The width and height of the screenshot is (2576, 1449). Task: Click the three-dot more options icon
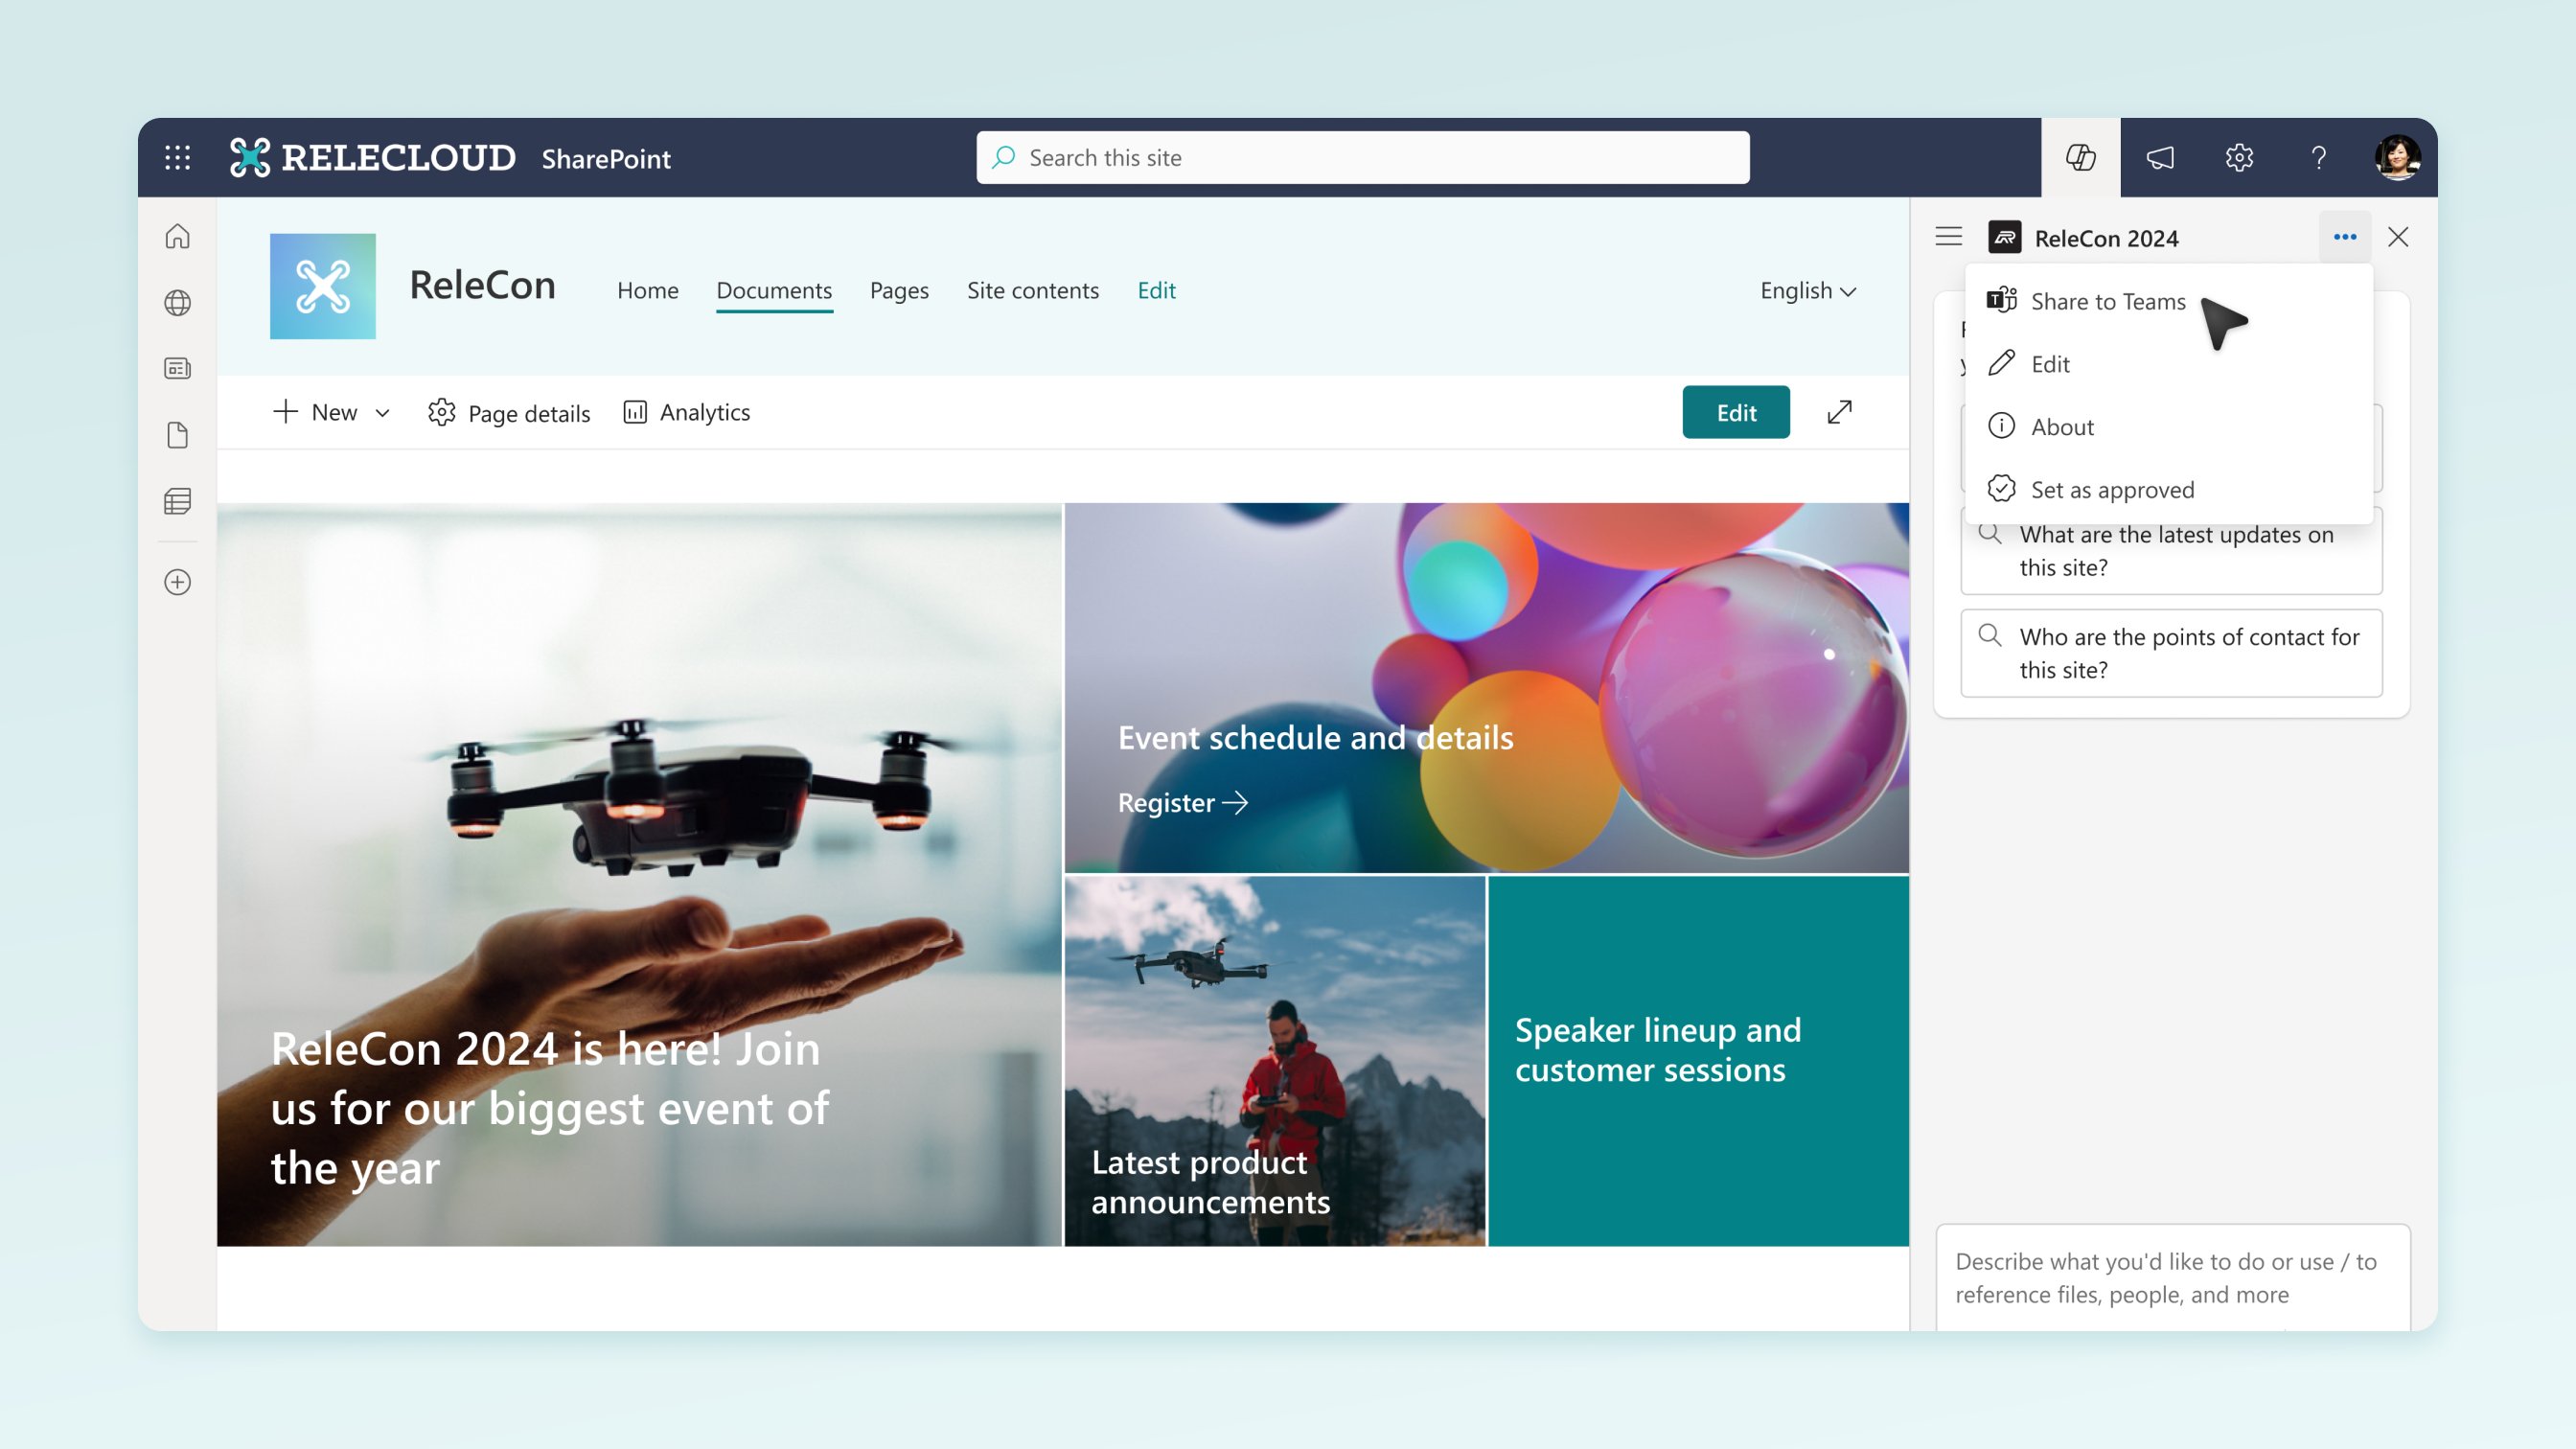coord(2344,236)
